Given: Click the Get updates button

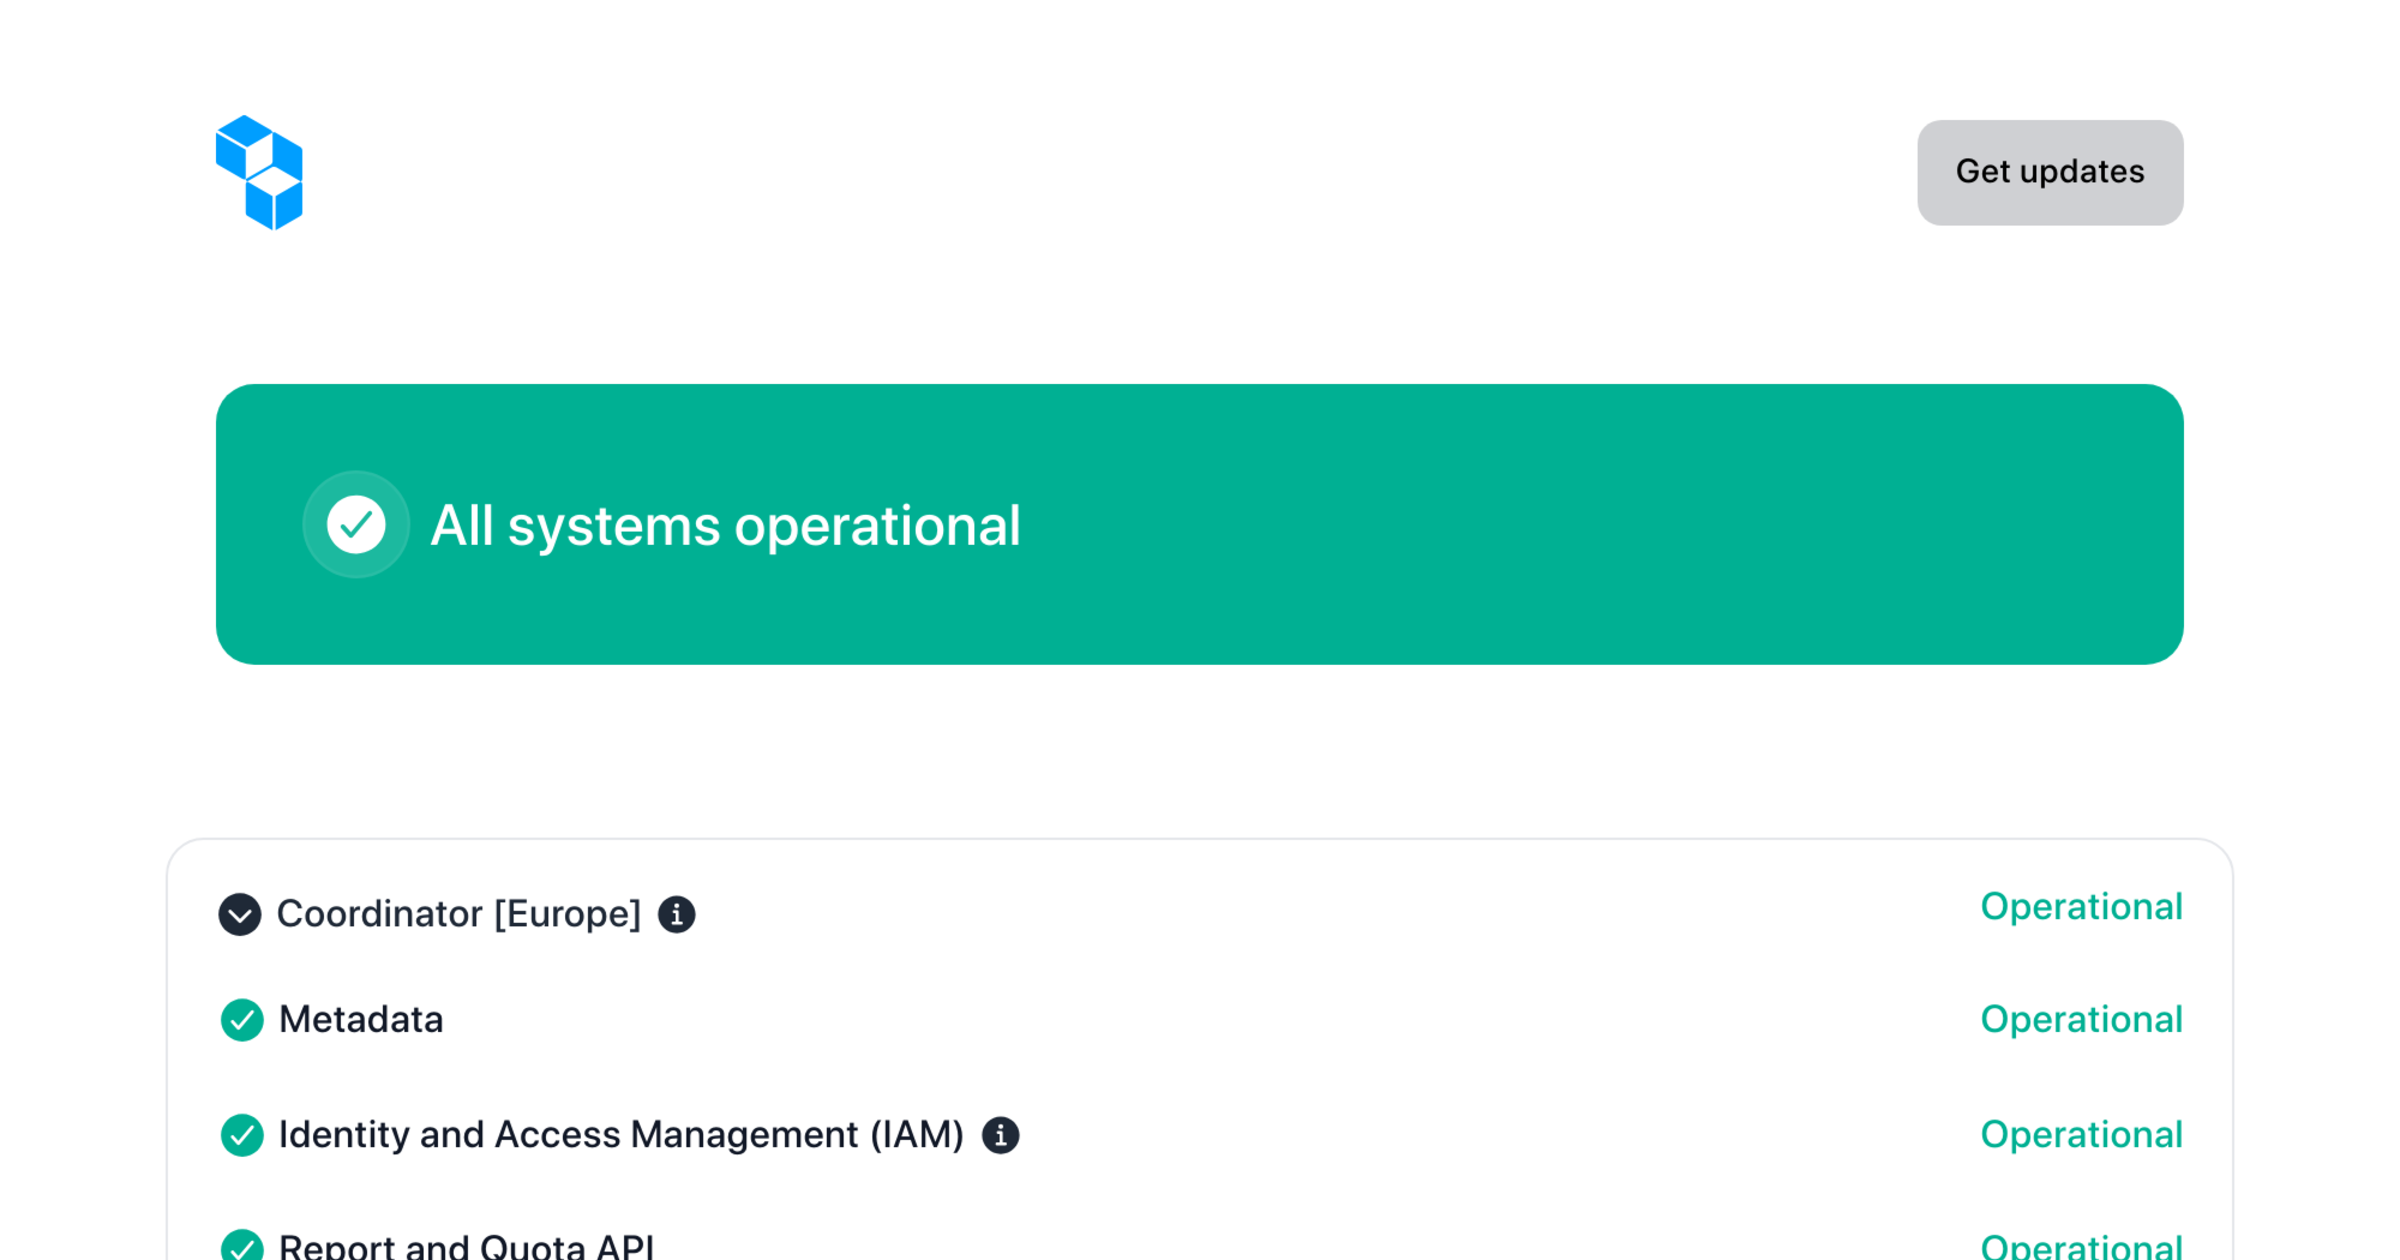Looking at the screenshot, I should pyautogui.click(x=2049, y=171).
